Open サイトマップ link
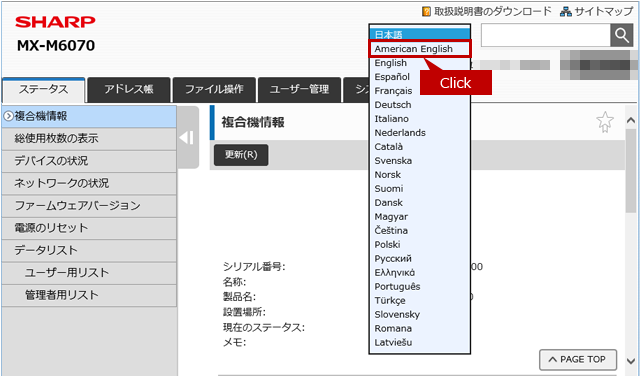The height and width of the screenshot is (376, 640). pyautogui.click(x=604, y=11)
